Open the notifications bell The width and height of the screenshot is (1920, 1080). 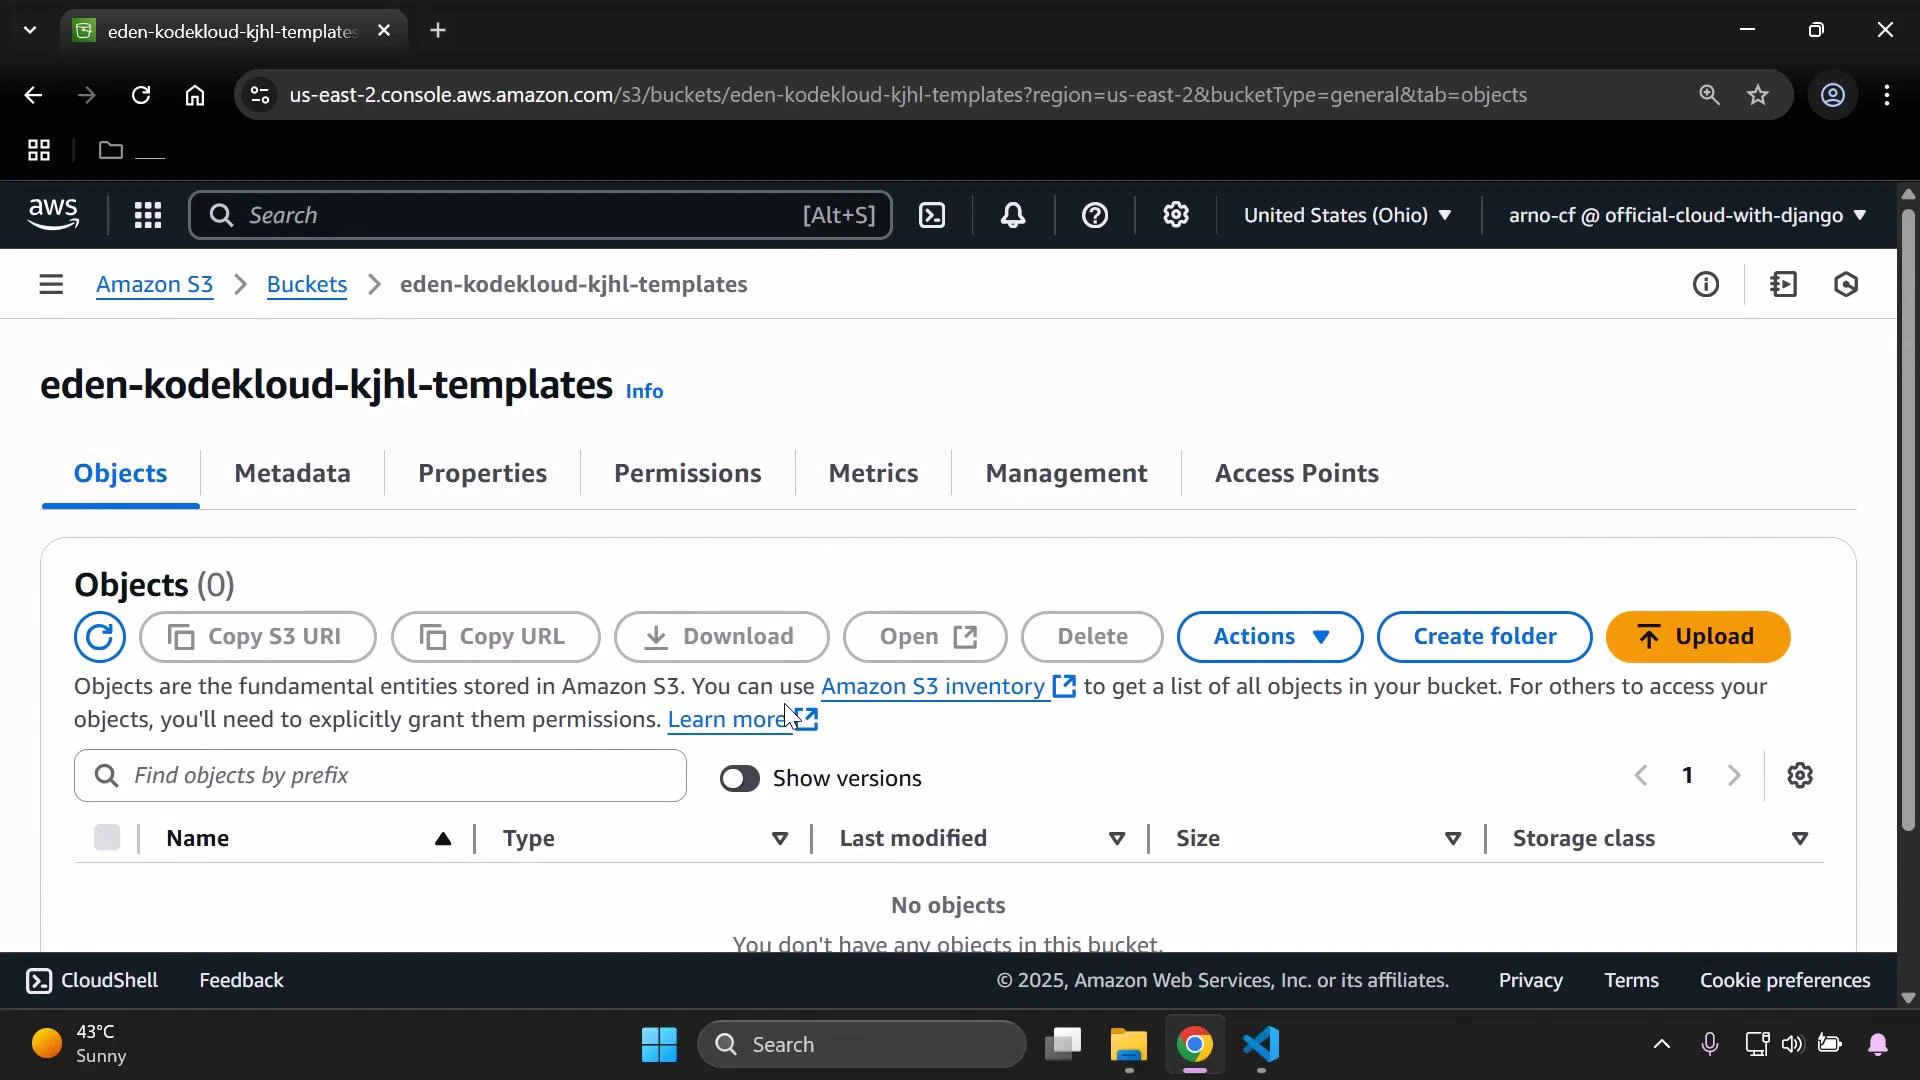[1014, 215]
